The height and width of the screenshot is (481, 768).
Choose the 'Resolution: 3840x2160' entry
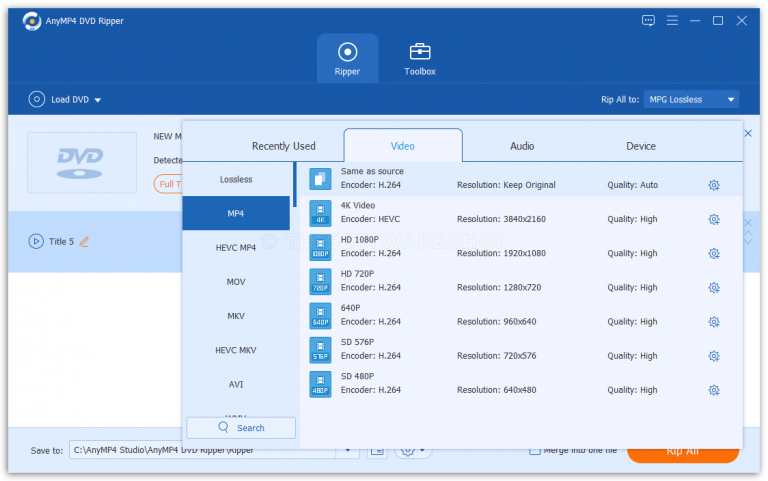[x=501, y=219]
